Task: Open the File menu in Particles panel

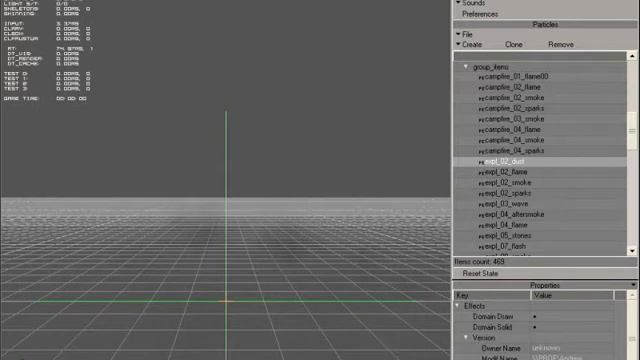Action: click(x=464, y=34)
